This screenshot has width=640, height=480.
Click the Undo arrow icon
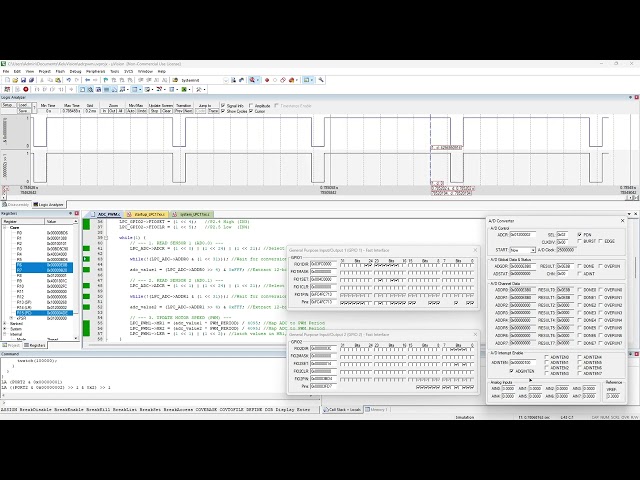(x=69, y=80)
